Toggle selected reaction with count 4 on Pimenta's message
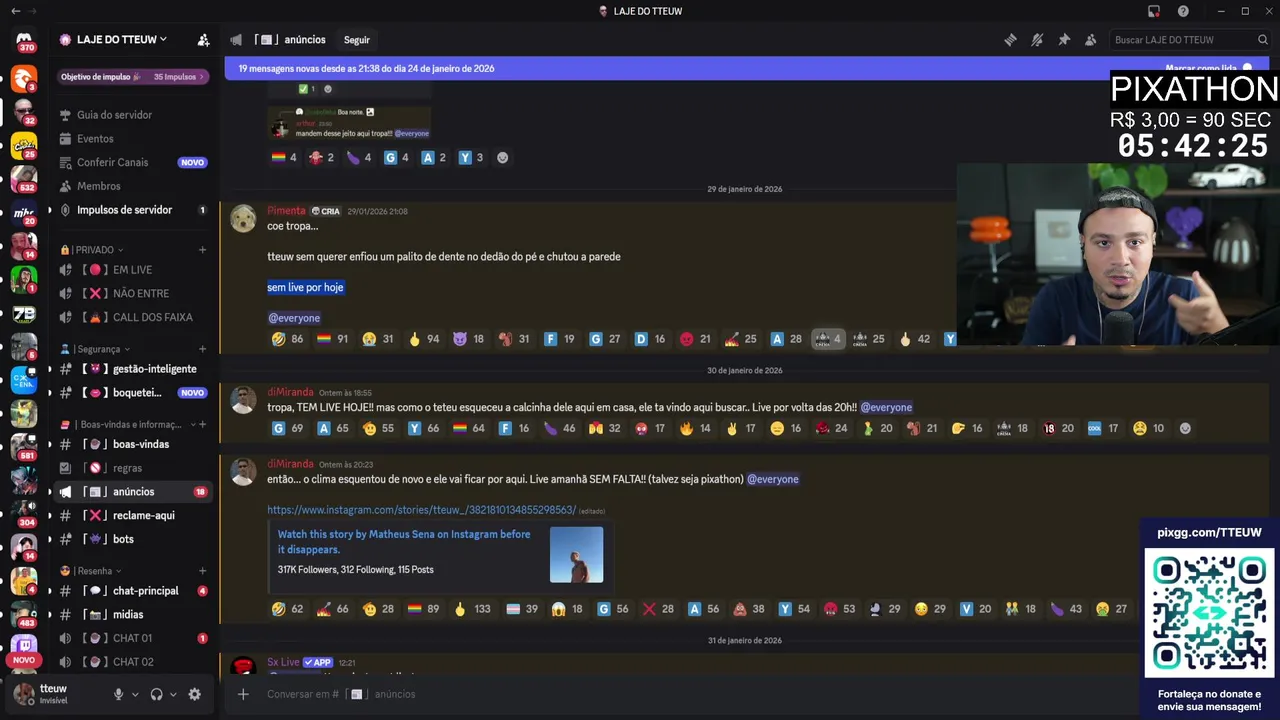 [x=828, y=339]
